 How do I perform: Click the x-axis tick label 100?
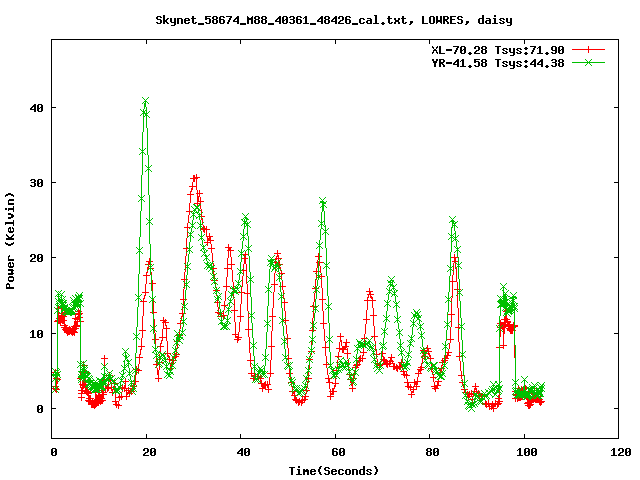527,452
